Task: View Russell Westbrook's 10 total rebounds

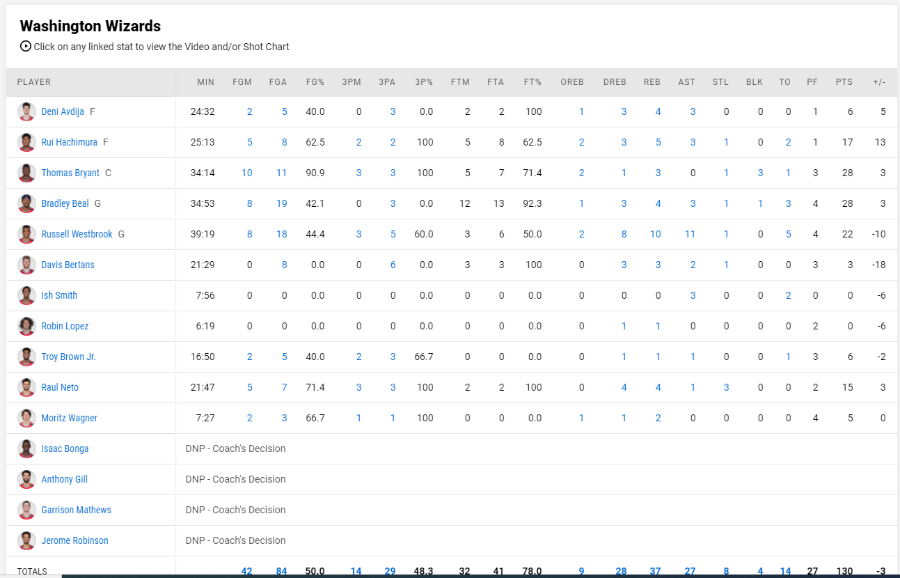Action: point(655,234)
